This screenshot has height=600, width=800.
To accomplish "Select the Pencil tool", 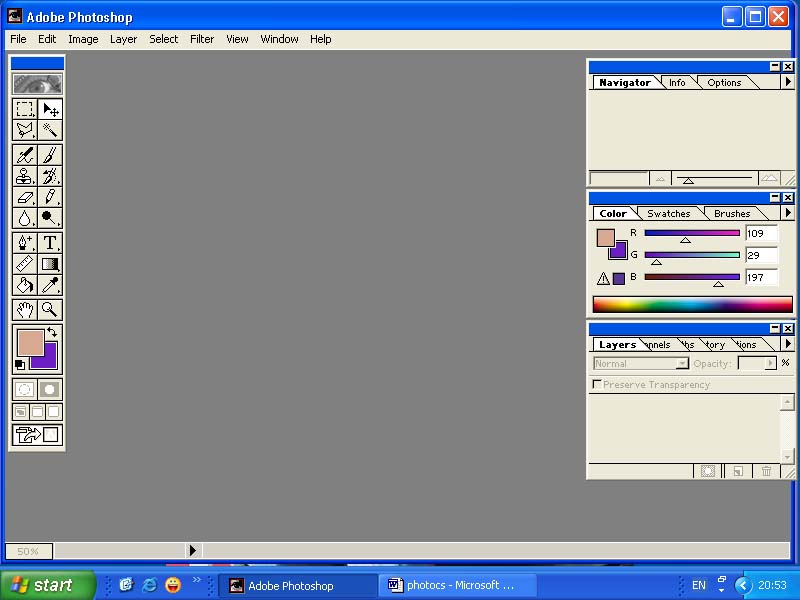I will coord(50,197).
